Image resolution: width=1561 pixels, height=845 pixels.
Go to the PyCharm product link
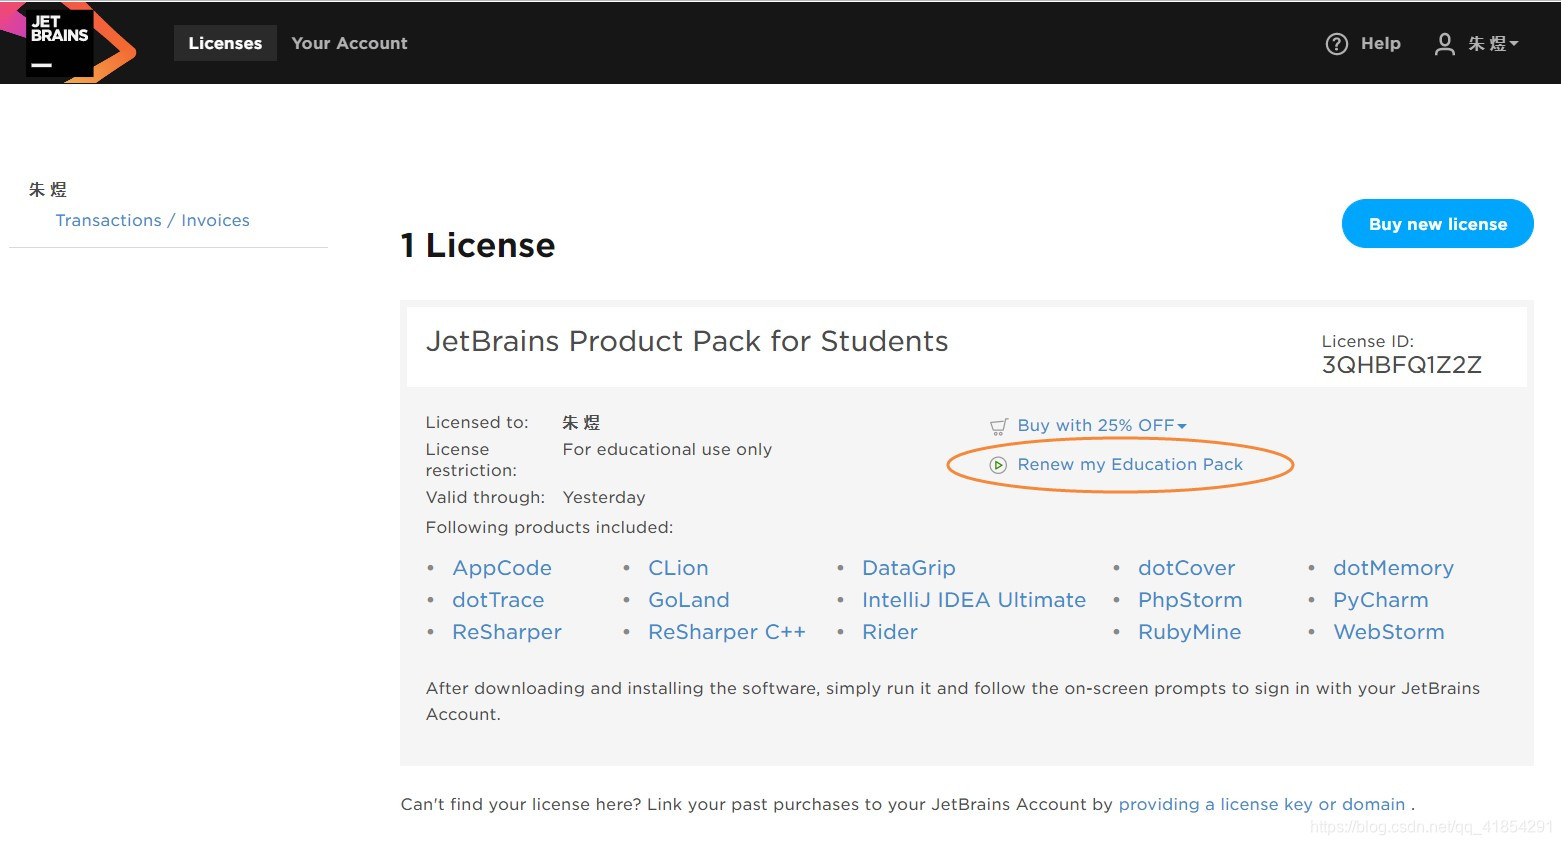pyautogui.click(x=1380, y=600)
